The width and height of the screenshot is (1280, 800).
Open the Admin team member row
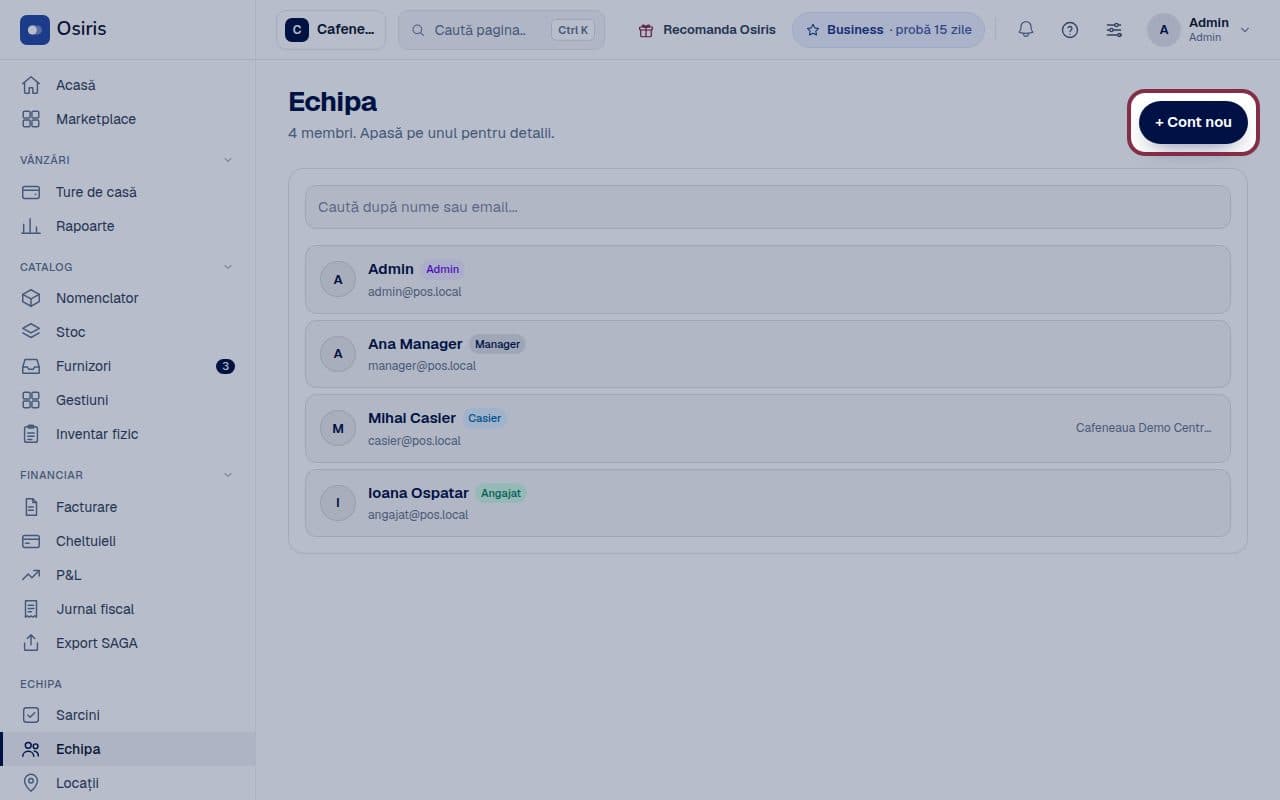tap(768, 279)
